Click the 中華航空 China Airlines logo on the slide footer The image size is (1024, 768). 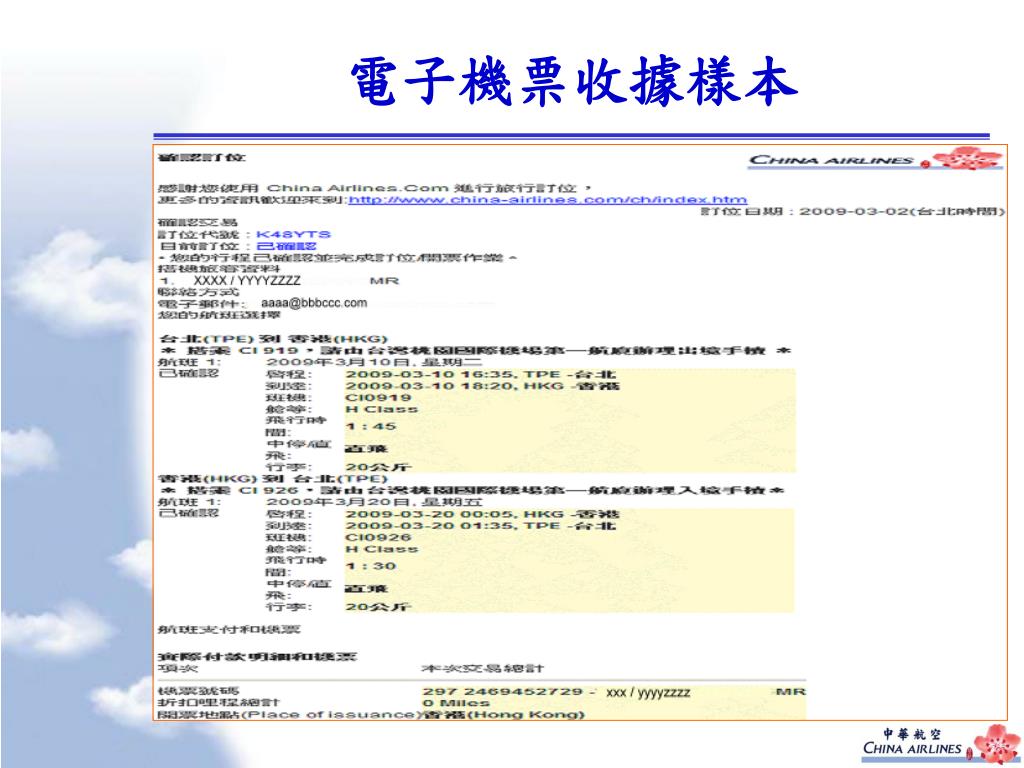941,744
